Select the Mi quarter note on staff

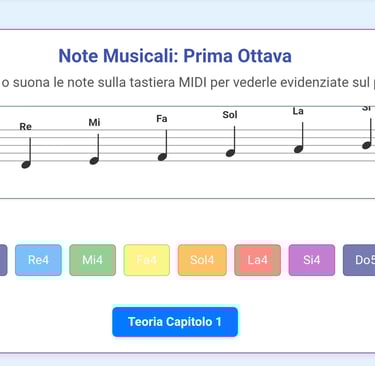[x=95, y=149]
